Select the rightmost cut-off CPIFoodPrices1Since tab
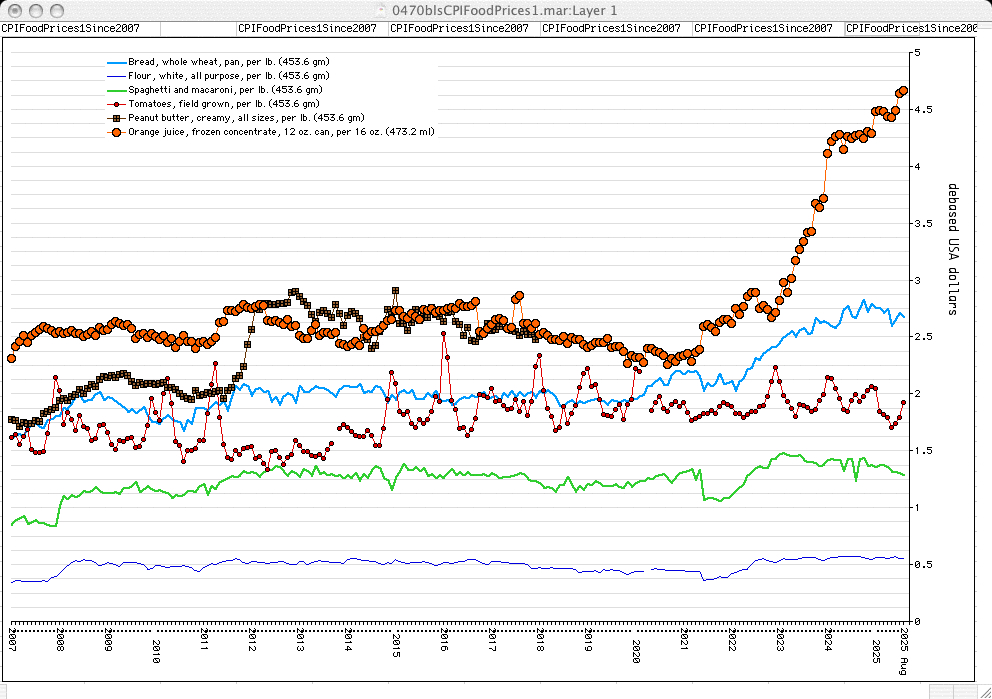992x699 pixels. (910, 29)
